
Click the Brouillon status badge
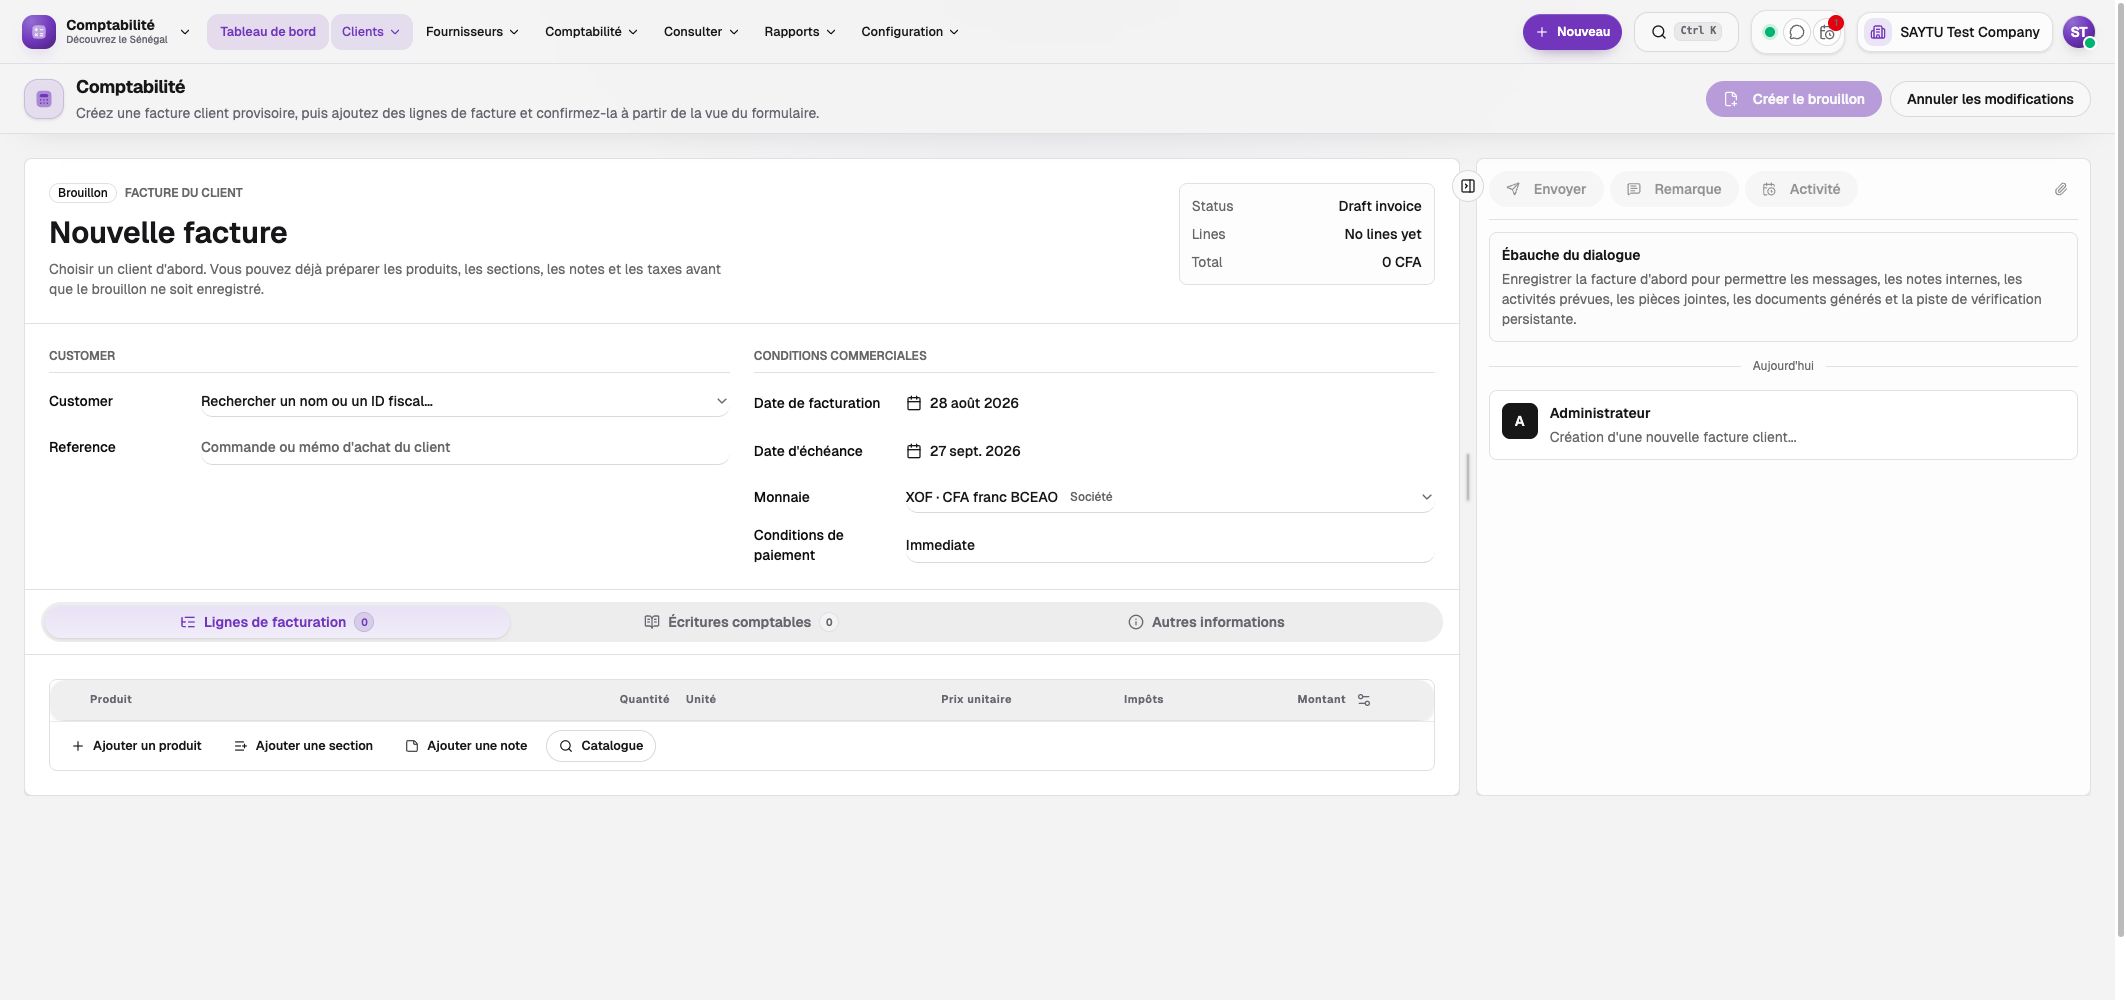pyautogui.click(x=83, y=193)
